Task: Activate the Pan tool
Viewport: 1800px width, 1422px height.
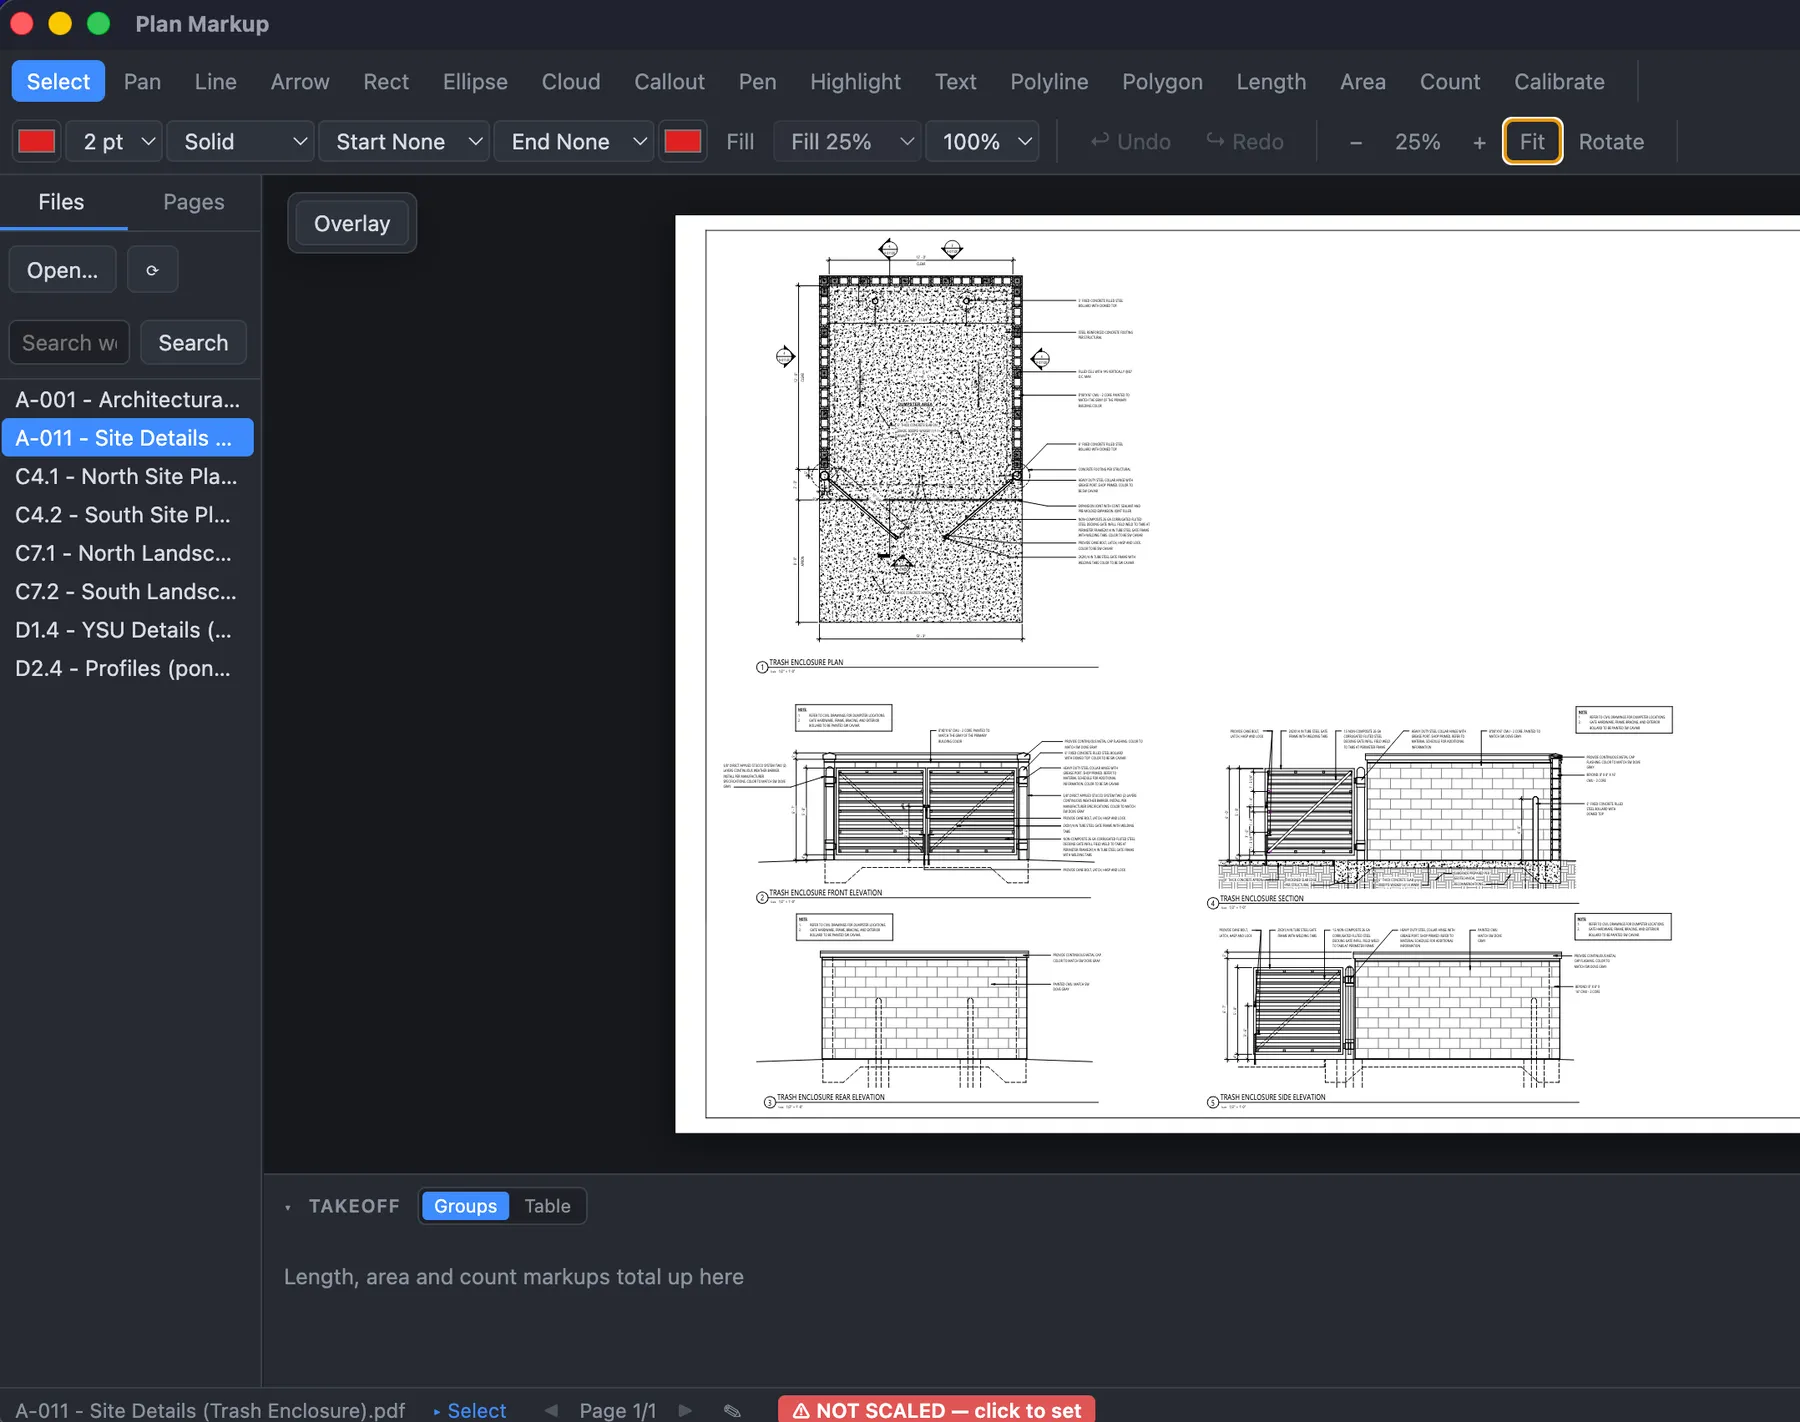Action: point(142,82)
